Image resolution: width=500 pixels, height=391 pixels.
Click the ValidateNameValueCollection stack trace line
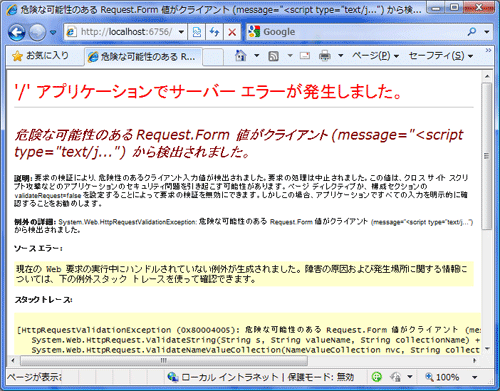[x=256, y=350]
